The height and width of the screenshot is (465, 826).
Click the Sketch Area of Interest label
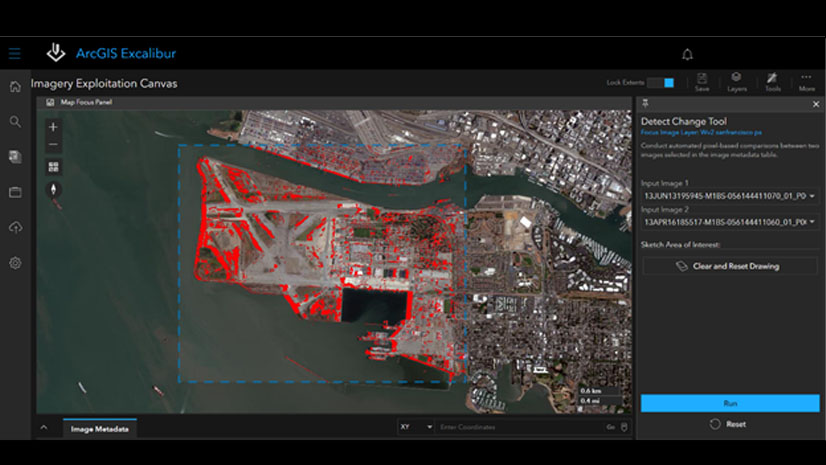coord(680,244)
